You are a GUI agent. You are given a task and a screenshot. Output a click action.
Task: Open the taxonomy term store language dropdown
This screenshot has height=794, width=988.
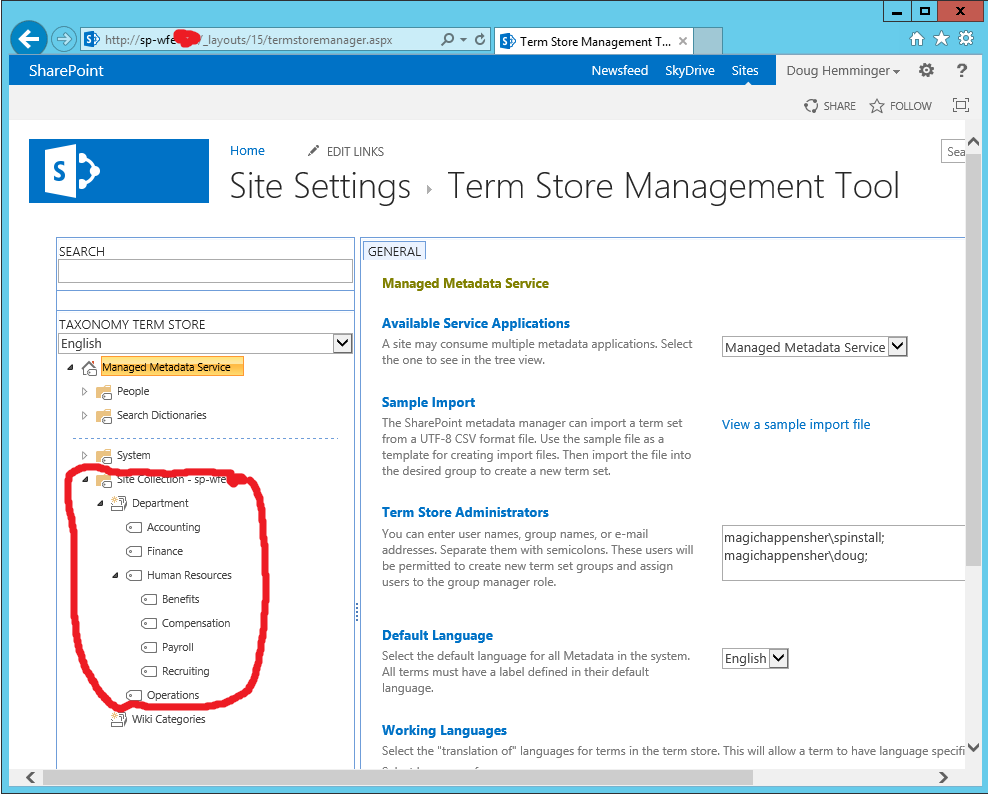pyautogui.click(x=342, y=343)
